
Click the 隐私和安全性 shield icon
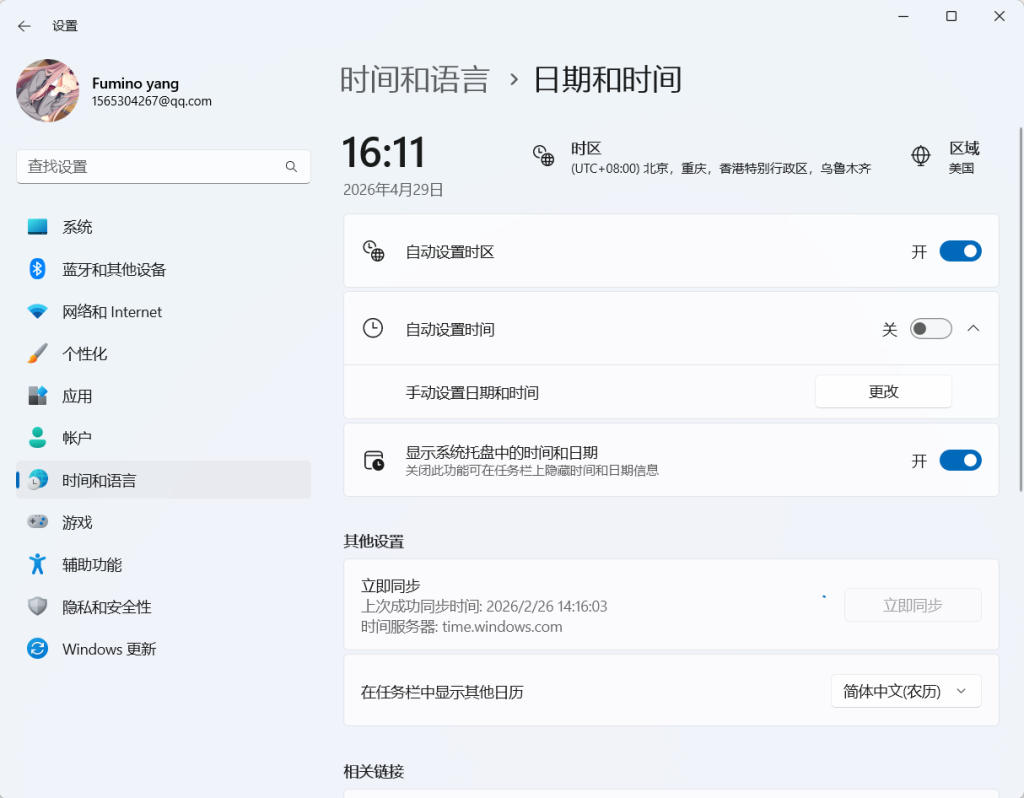[37, 606]
